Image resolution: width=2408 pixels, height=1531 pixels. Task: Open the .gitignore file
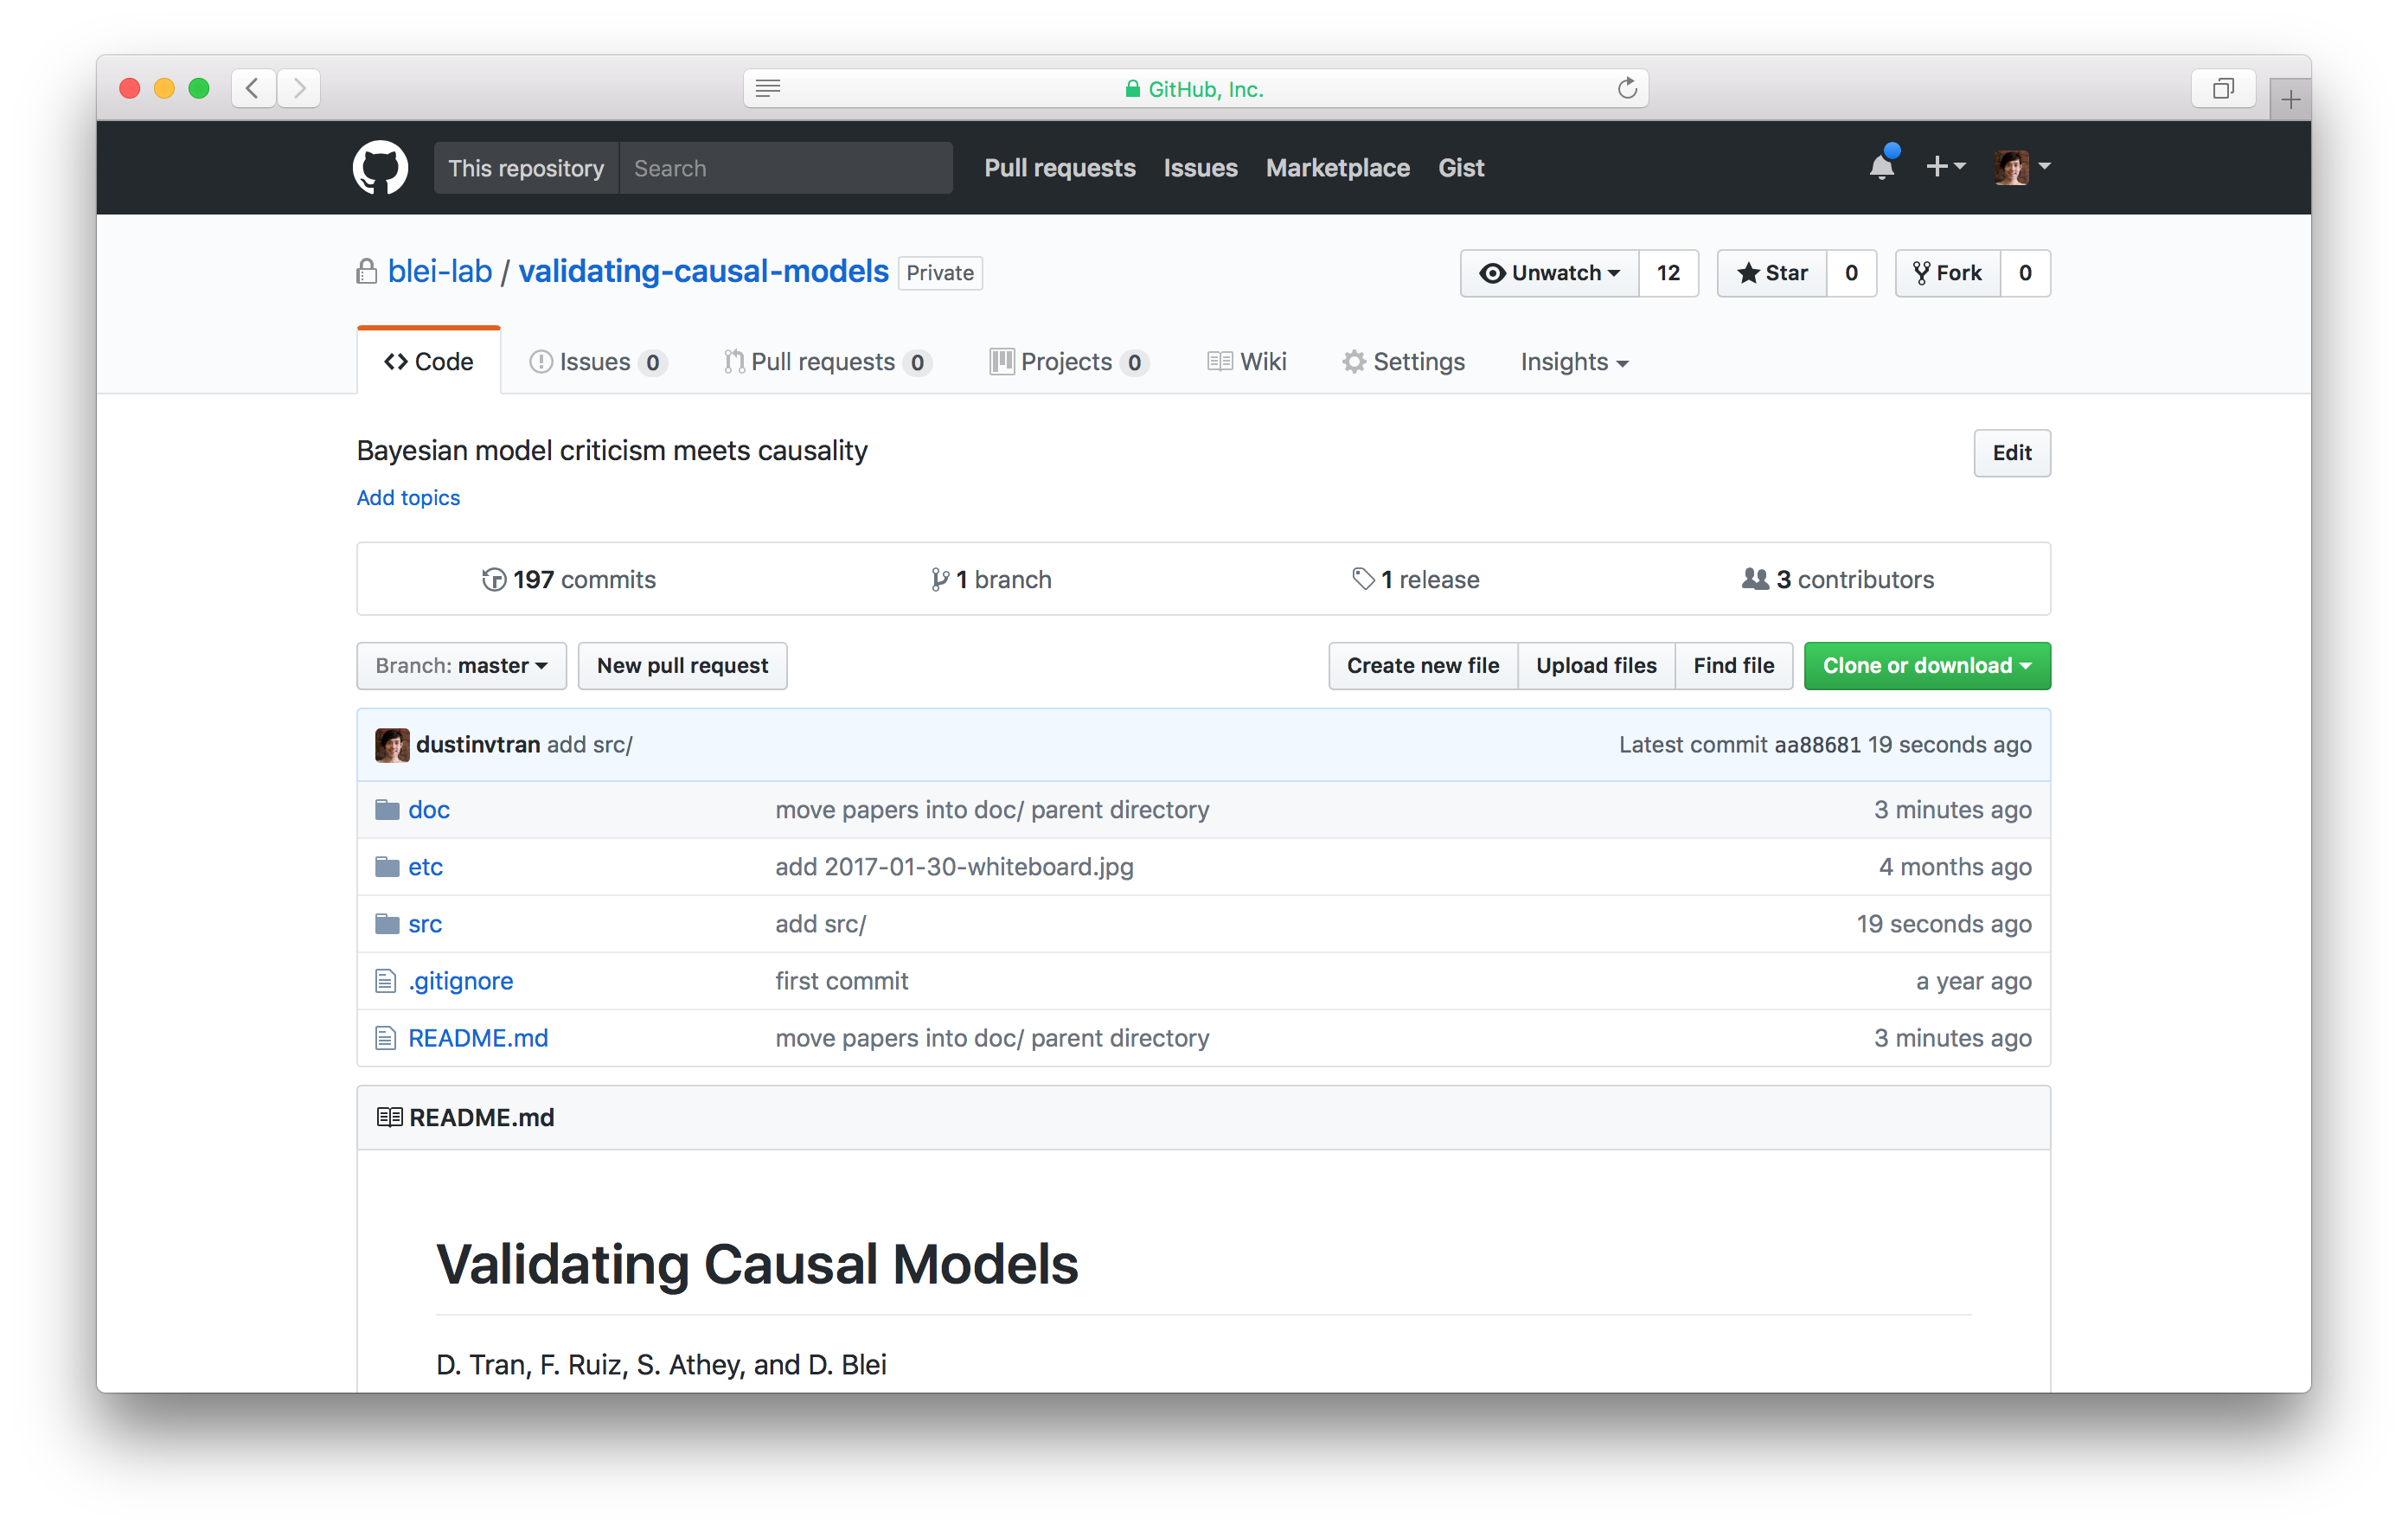(460, 980)
